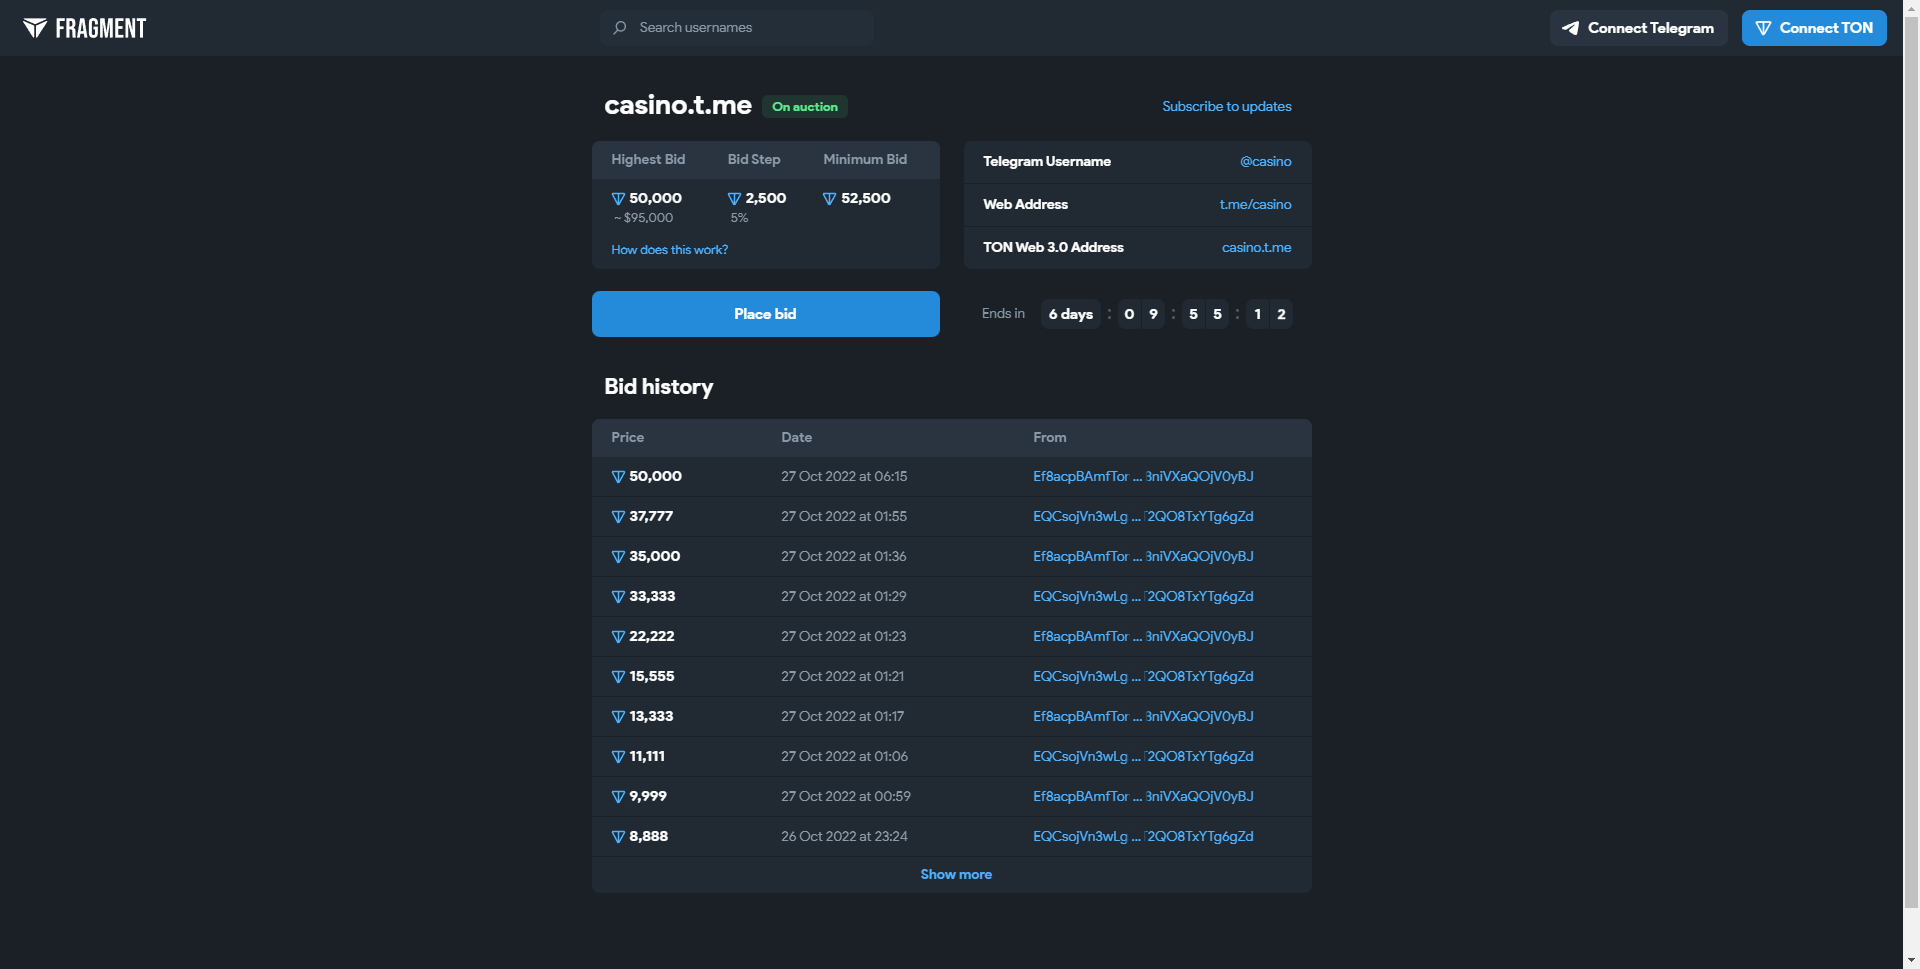Click the From column header
The height and width of the screenshot is (969, 1920).
1050,438
